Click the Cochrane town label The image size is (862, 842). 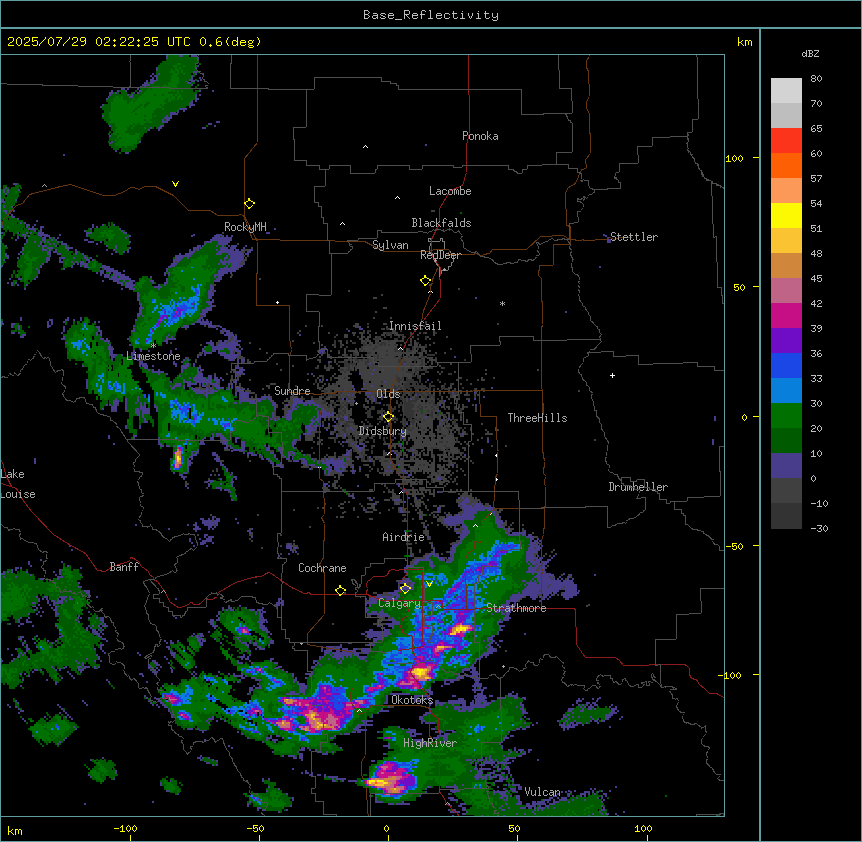pyautogui.click(x=322, y=568)
